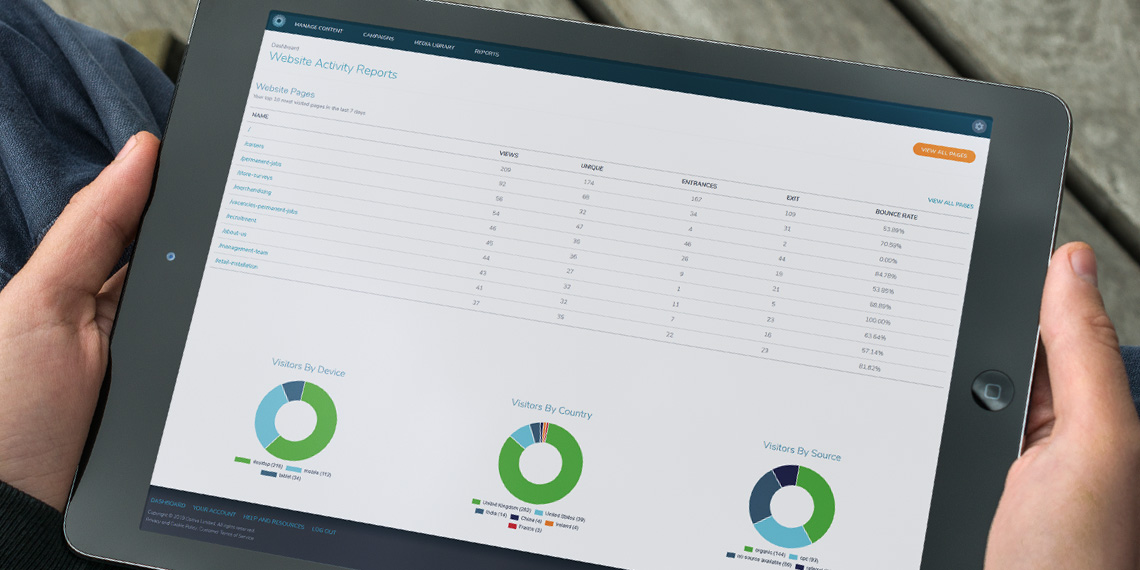Screen dimensions: 1140x570
Task: Click the orange View All Pages button
Action: pyautogui.click(x=944, y=152)
